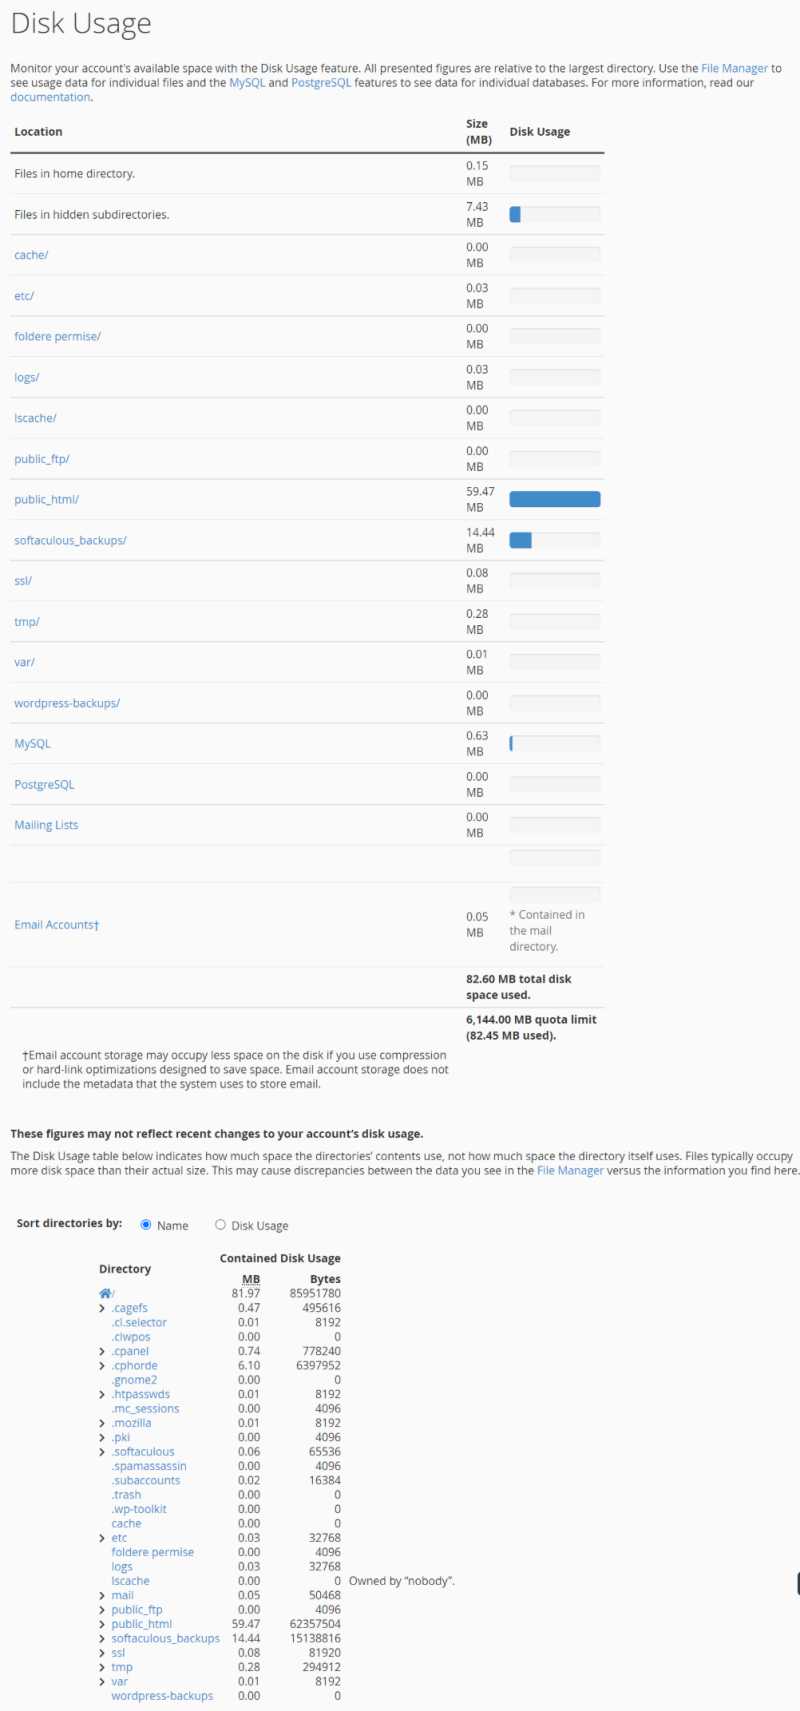800x1711 pixels.
Task: Open the softaculous_backups/ location link
Action: click(70, 541)
